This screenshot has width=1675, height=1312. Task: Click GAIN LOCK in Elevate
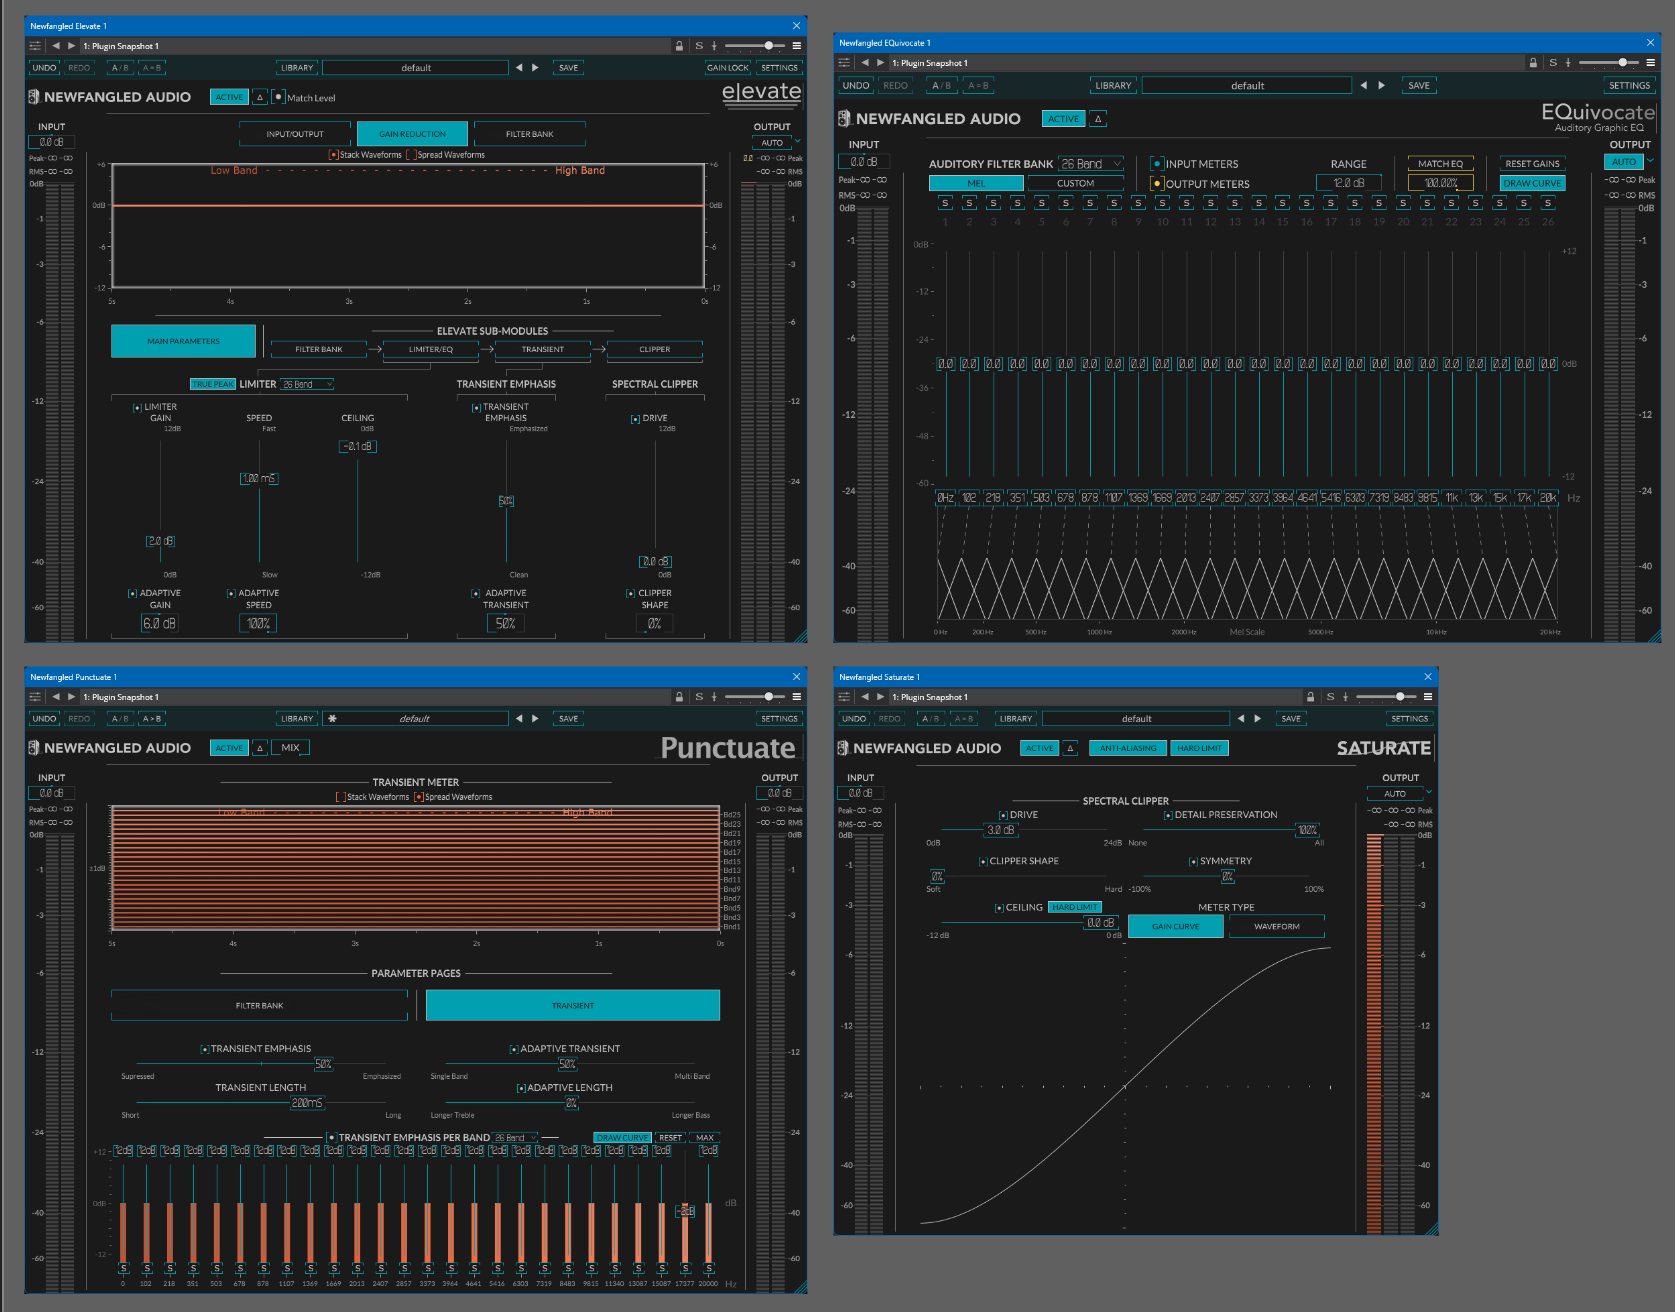coord(727,68)
